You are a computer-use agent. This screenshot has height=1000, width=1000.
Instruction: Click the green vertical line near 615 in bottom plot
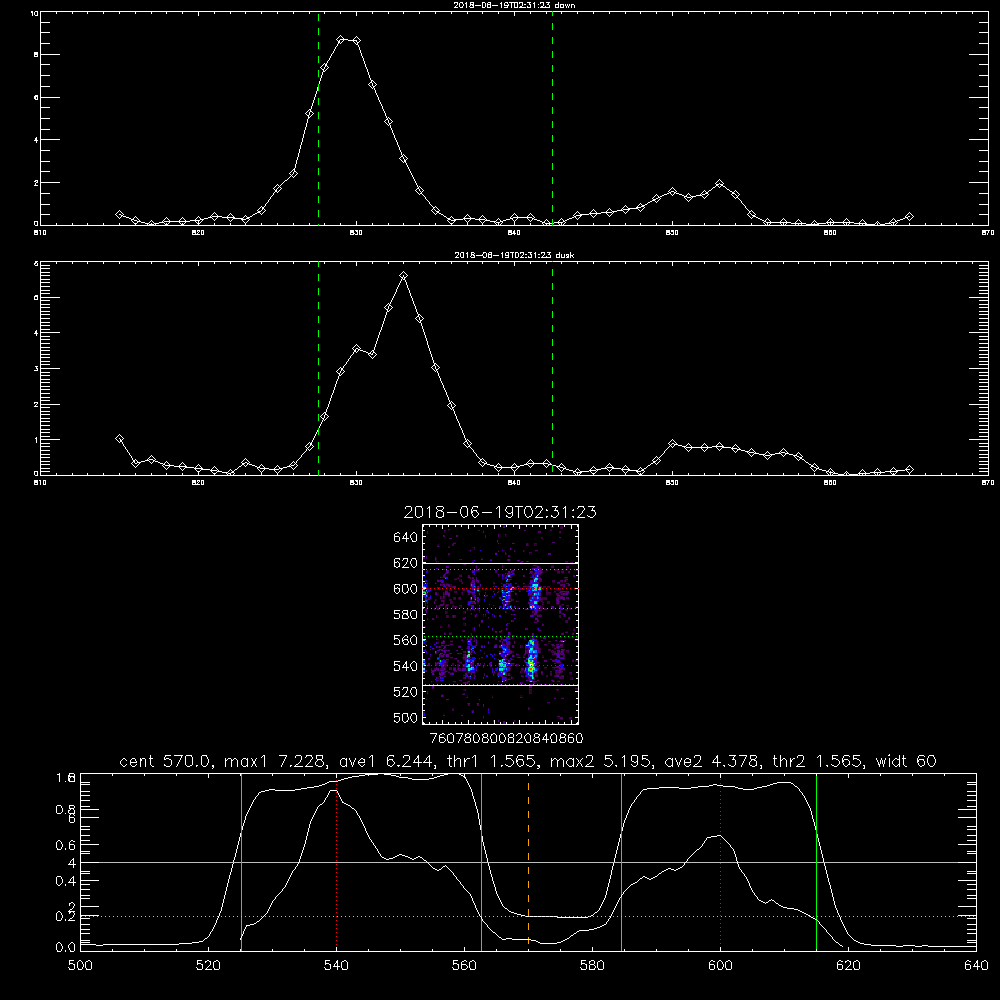pos(816,863)
